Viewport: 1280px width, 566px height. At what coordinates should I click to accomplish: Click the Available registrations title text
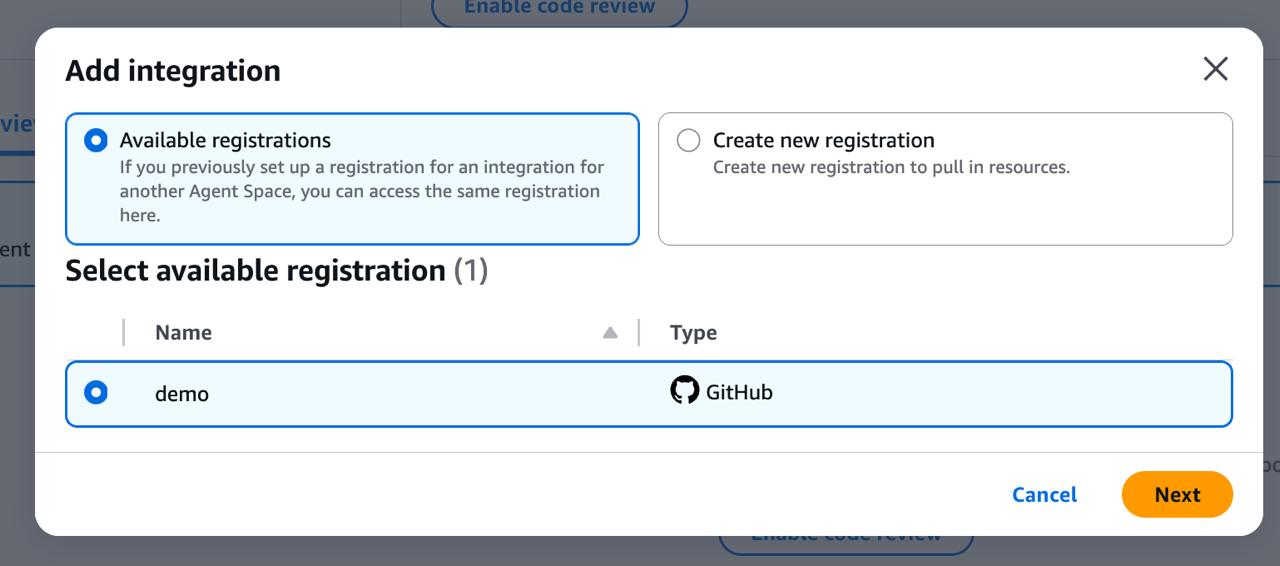[225, 141]
